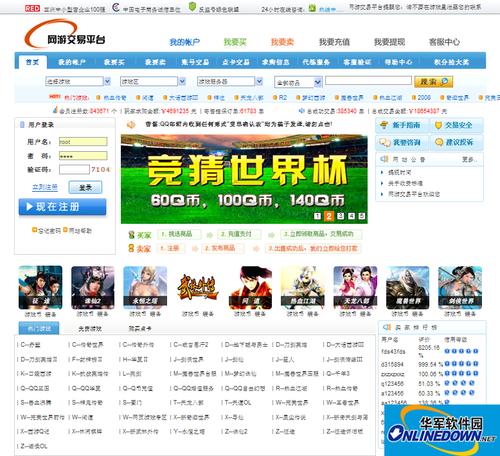Go to banner slide 3
Screen dimensions: 500x456
[340, 216]
